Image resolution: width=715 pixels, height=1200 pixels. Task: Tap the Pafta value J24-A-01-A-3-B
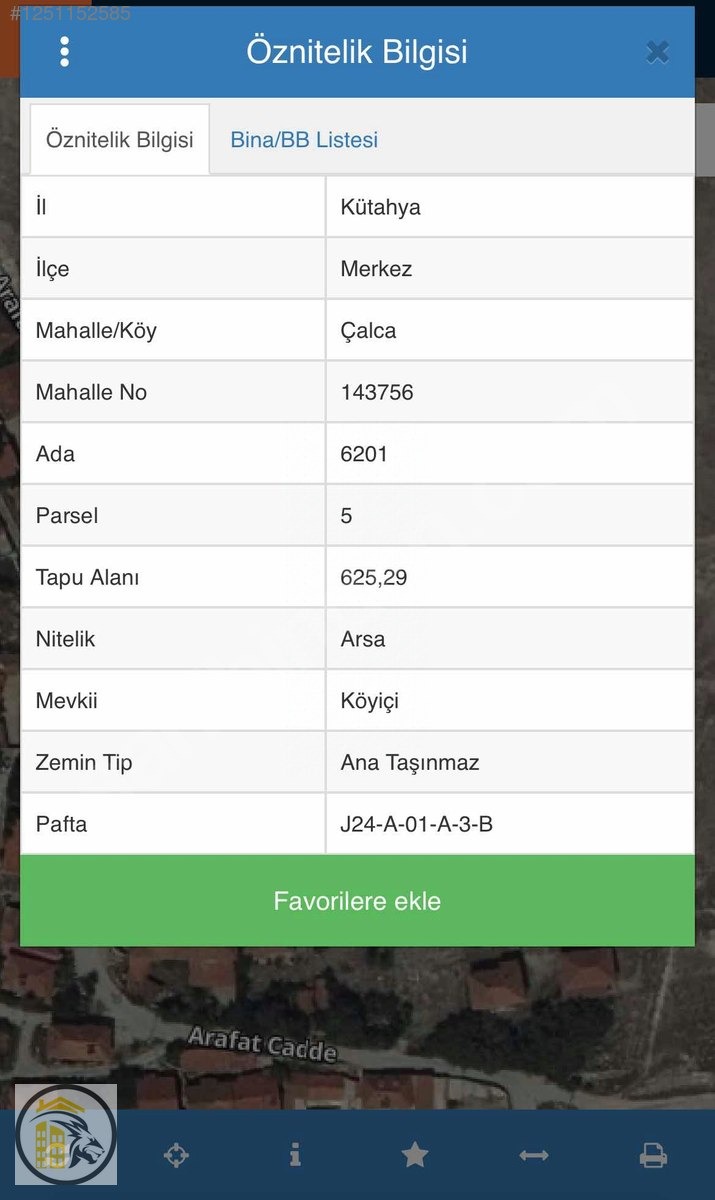click(x=417, y=824)
